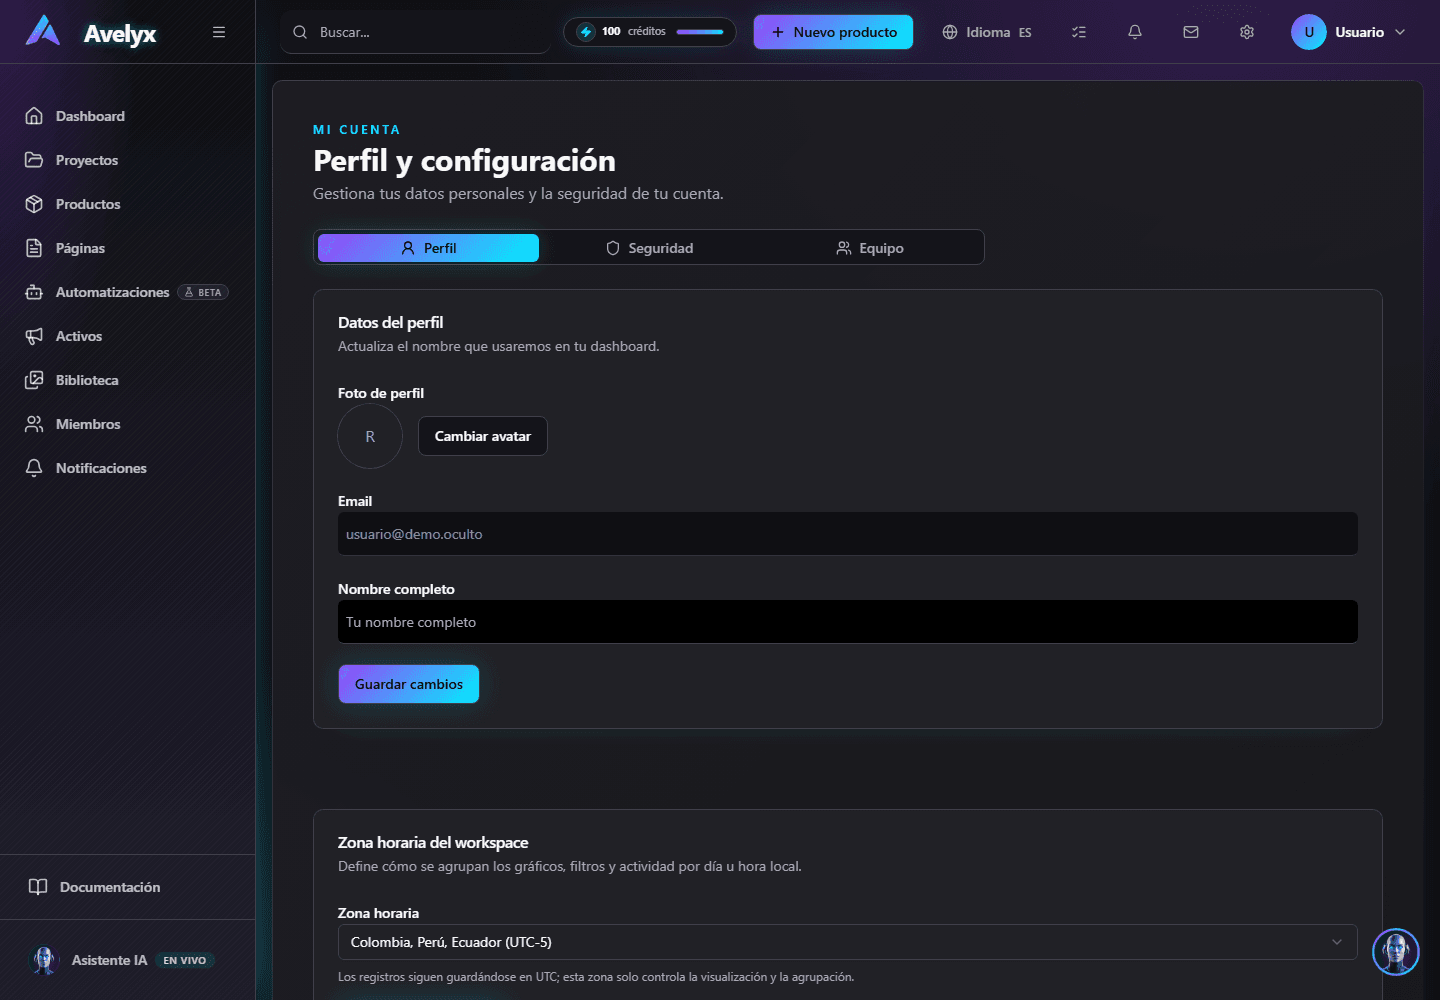The image size is (1440, 1000).
Task: Collapse sidebar with hamburger menu icon
Action: [x=219, y=32]
